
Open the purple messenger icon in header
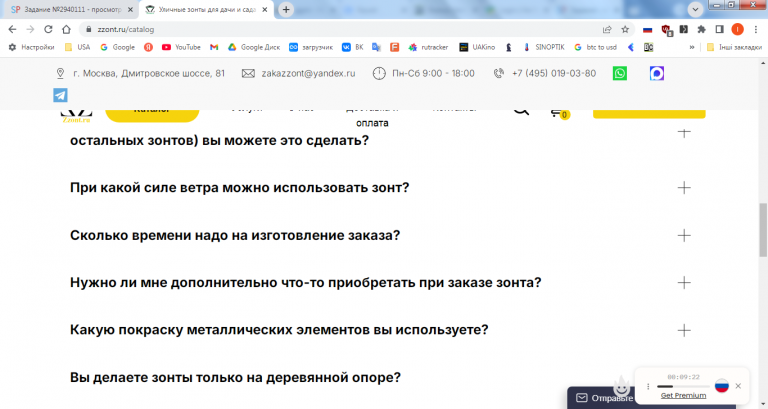tap(656, 73)
